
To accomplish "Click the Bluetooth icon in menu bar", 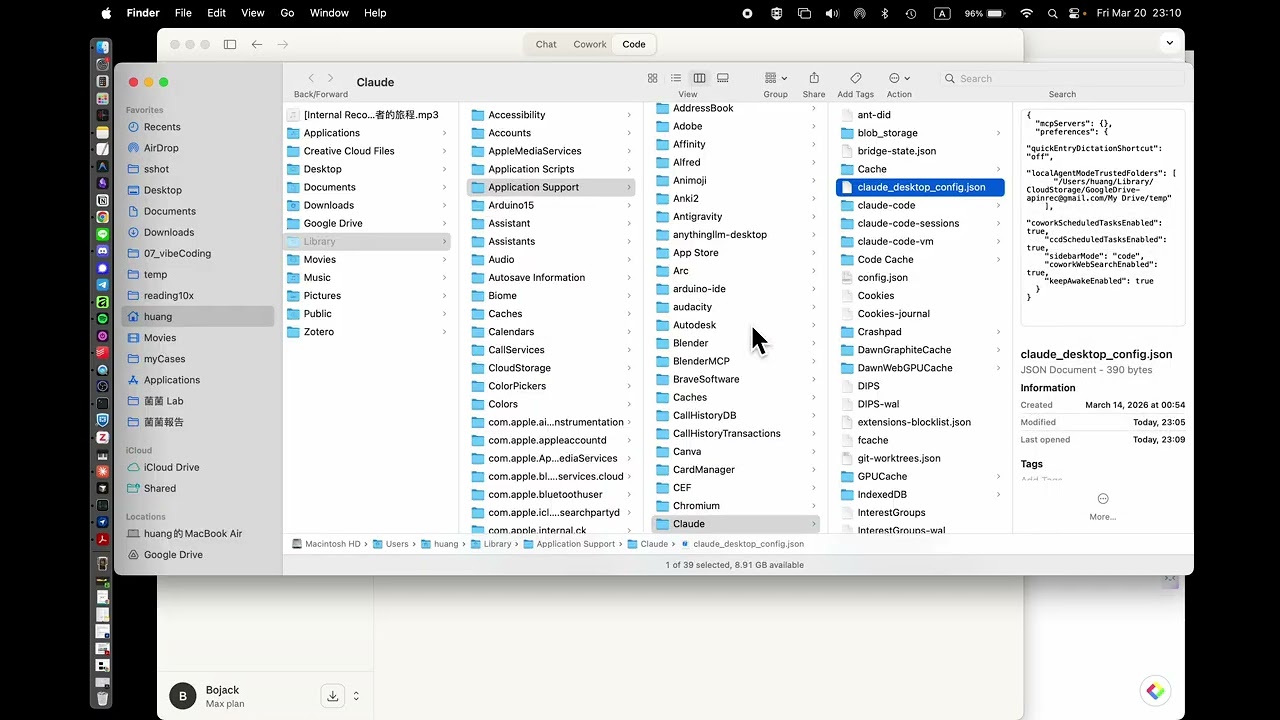I will point(884,13).
